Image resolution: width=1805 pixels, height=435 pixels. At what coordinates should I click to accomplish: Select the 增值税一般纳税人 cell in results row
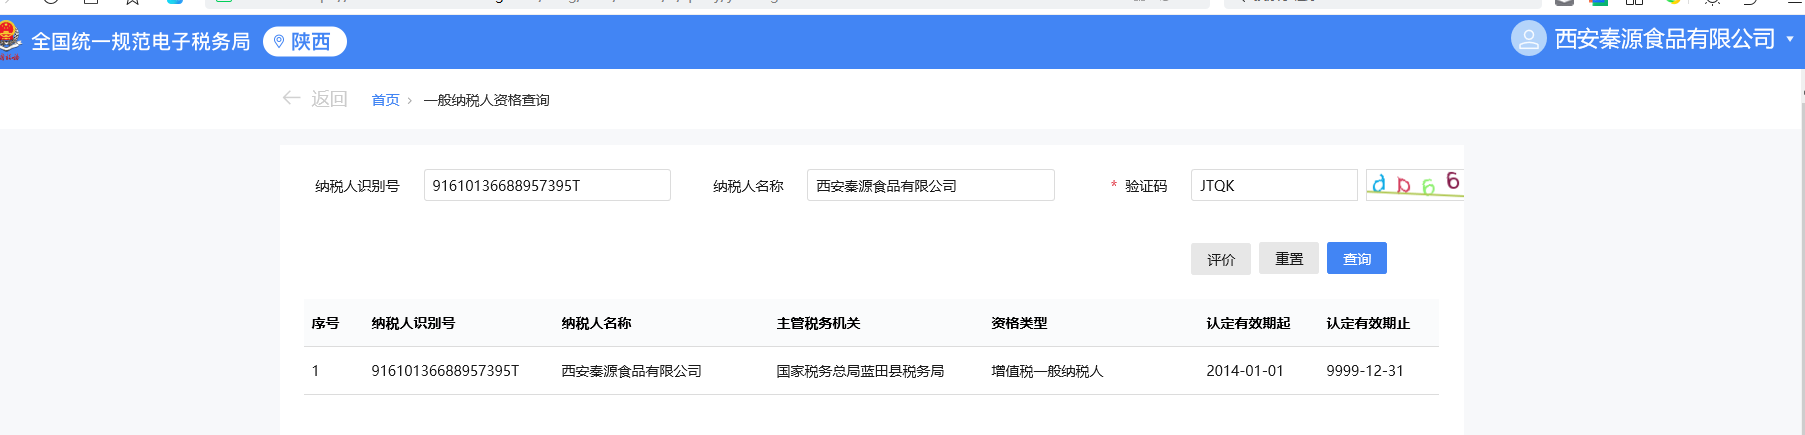click(1047, 371)
